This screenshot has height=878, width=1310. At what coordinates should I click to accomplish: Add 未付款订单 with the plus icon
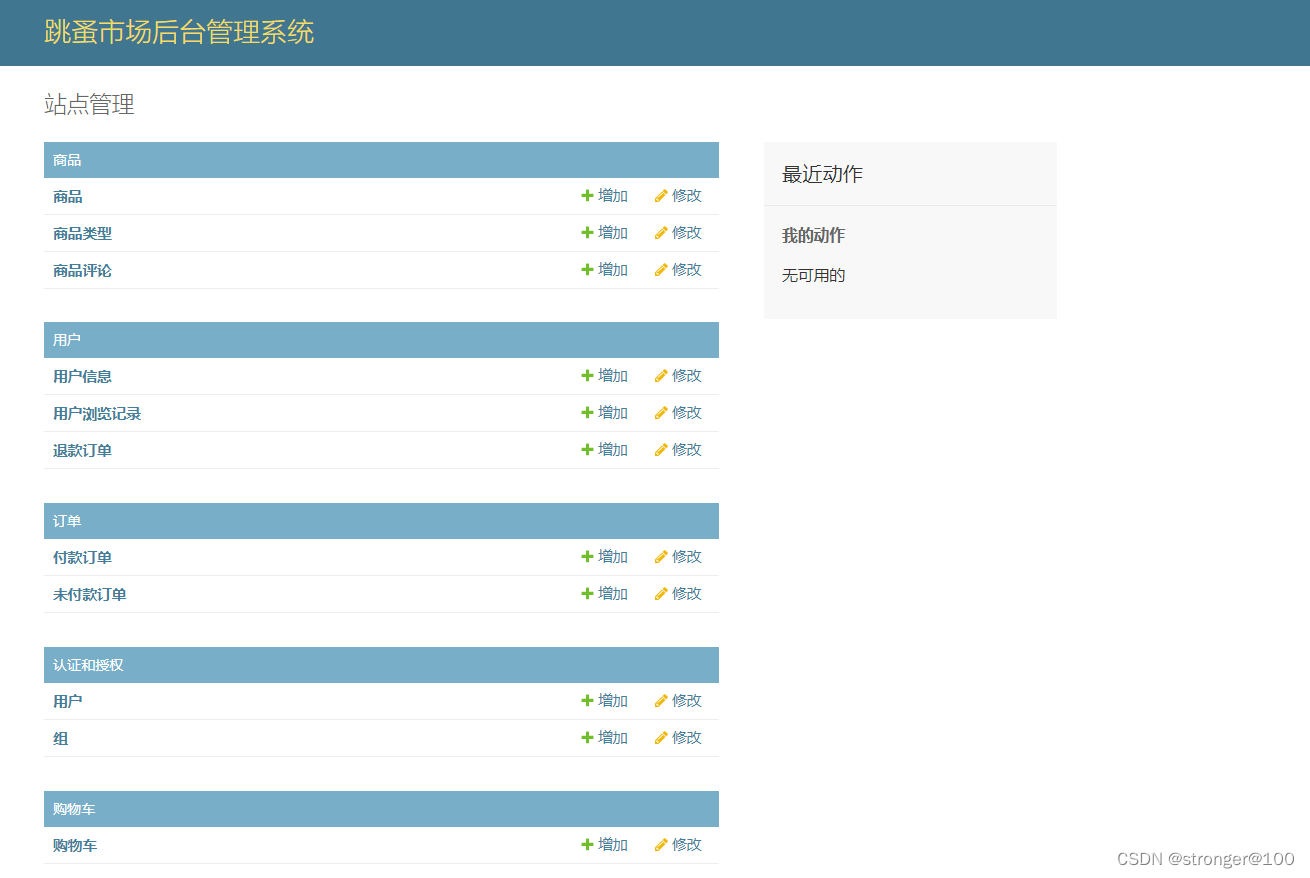[587, 594]
